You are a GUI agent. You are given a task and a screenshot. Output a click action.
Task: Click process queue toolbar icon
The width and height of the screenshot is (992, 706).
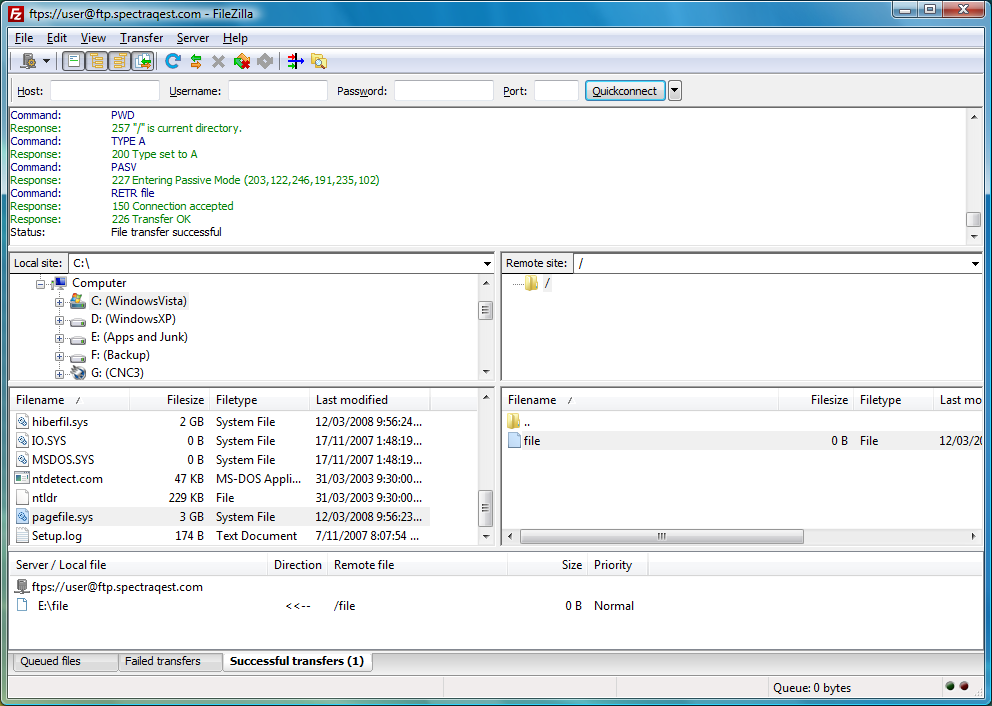196,62
